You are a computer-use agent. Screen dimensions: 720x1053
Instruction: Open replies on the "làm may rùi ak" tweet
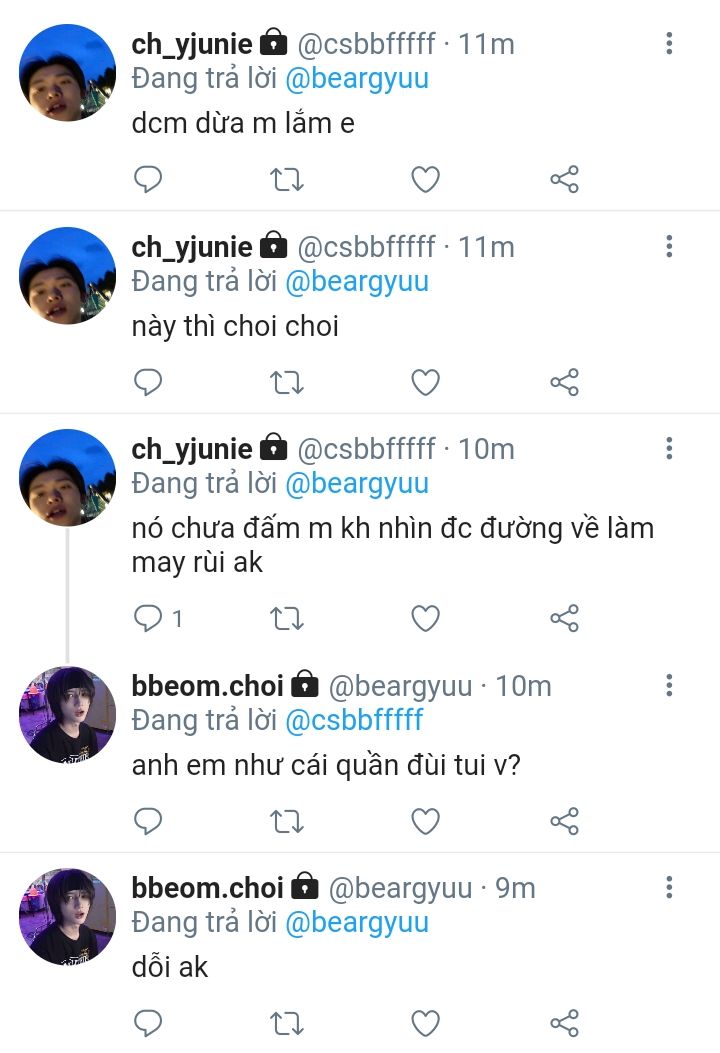pos(148,619)
